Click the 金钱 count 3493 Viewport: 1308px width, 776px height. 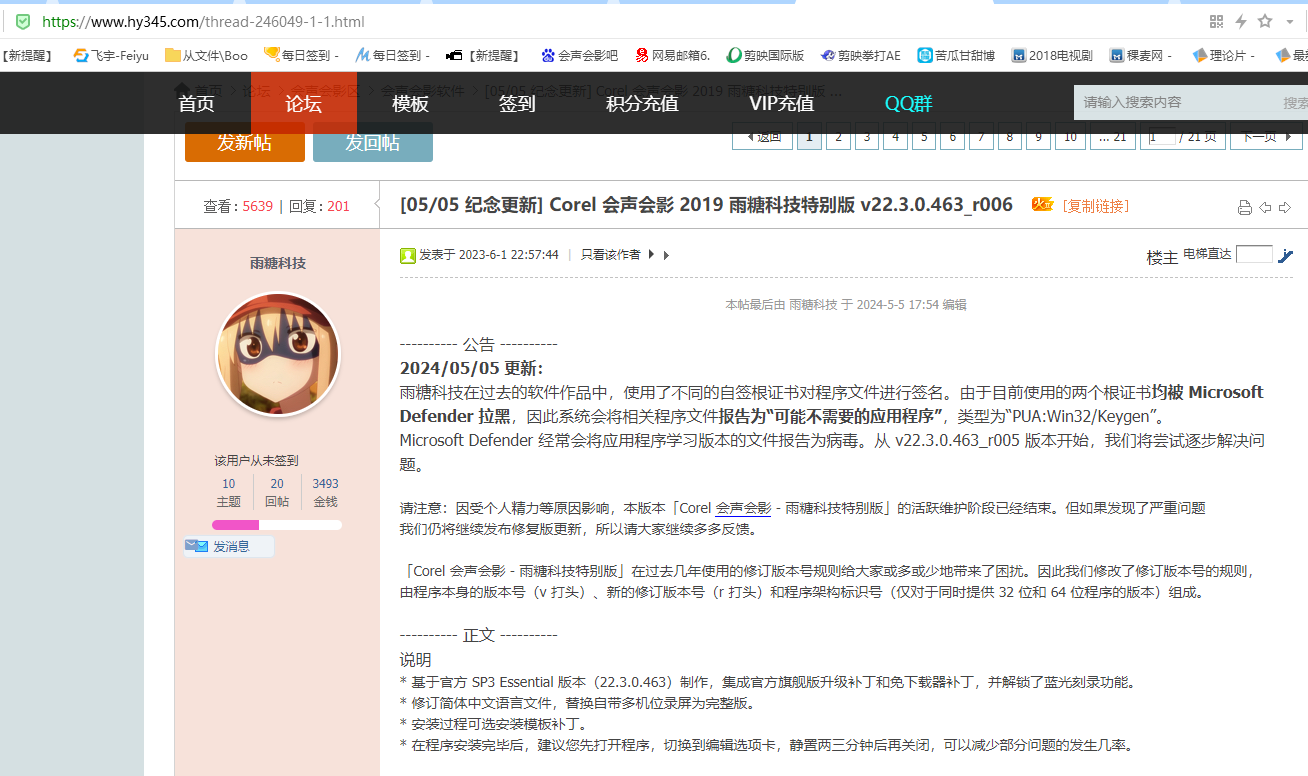pyautogui.click(x=325, y=484)
